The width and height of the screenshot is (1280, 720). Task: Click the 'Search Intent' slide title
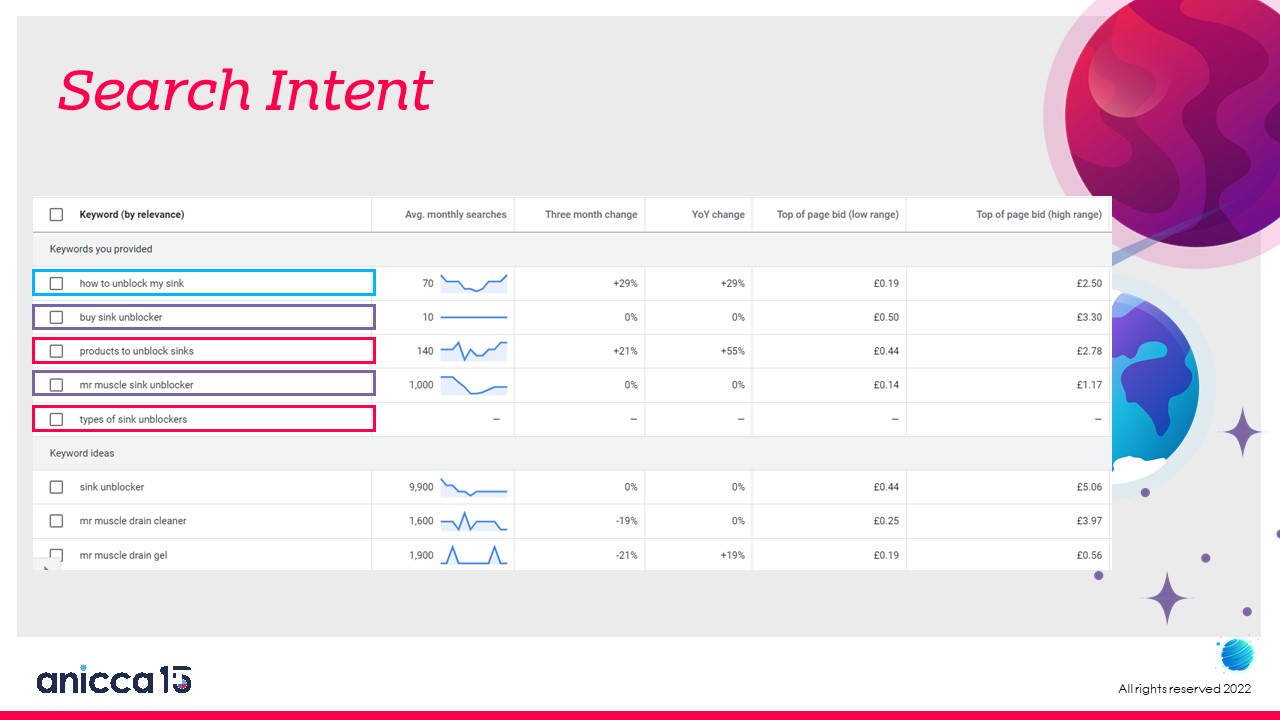click(245, 91)
